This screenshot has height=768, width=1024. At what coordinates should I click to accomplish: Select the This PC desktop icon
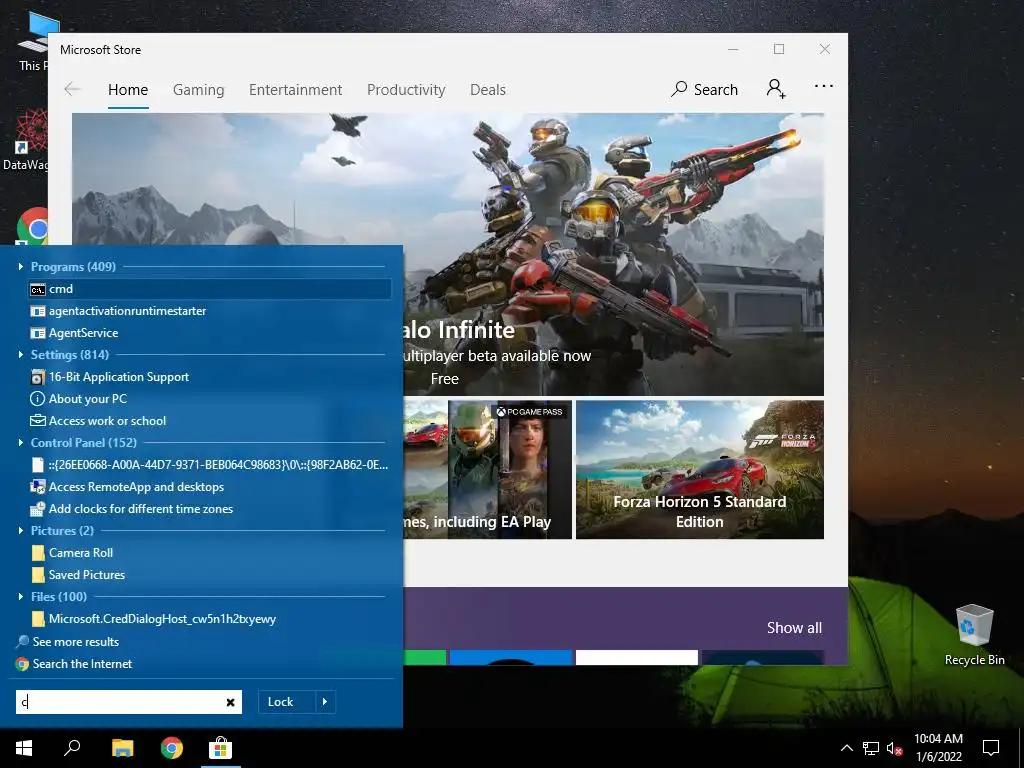34,40
